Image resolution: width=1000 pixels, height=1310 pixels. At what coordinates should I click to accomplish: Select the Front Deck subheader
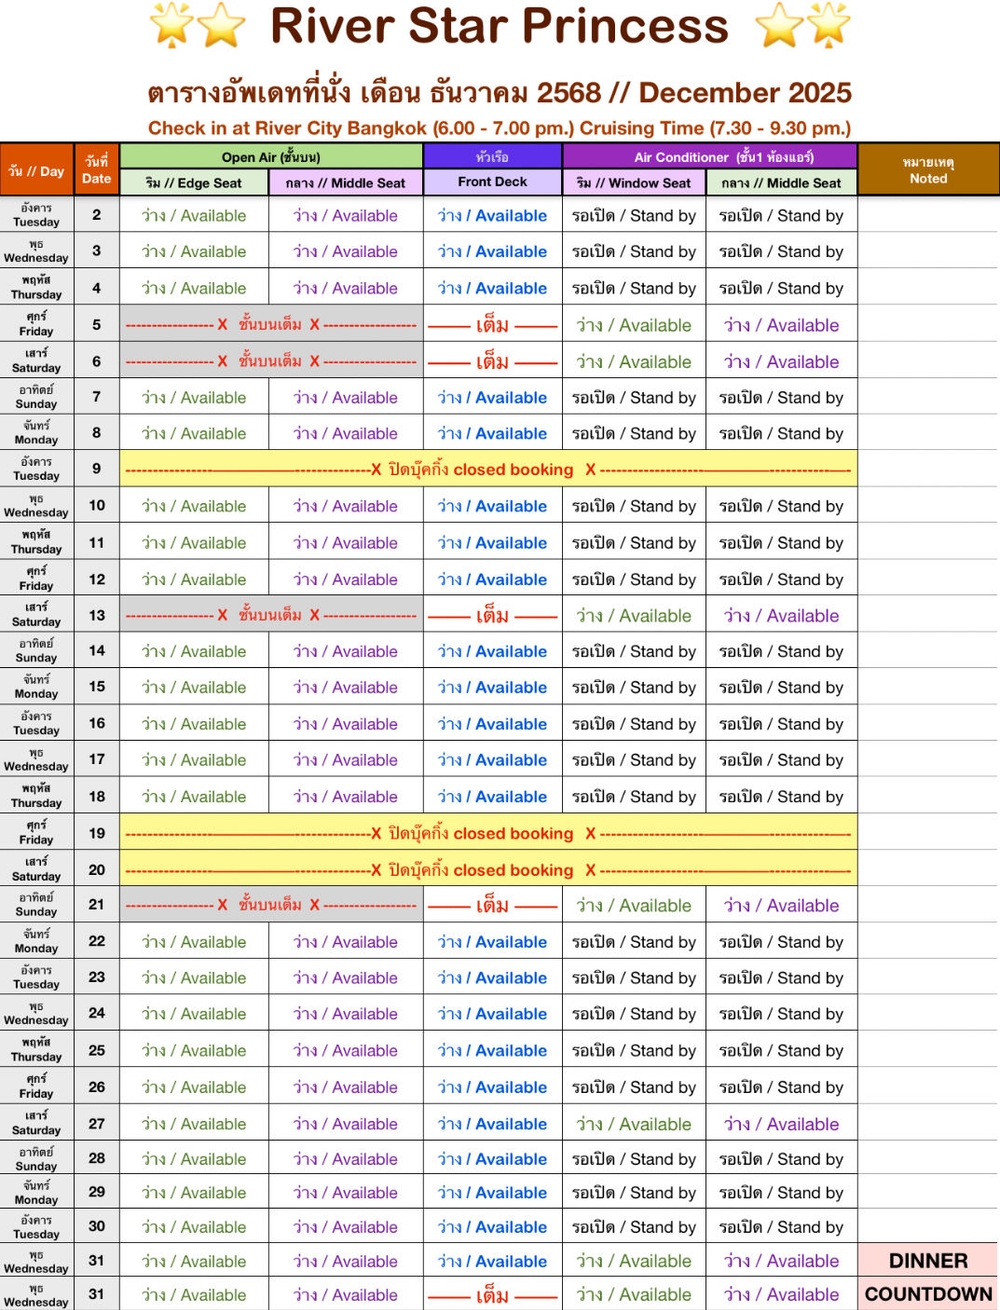pos(493,182)
